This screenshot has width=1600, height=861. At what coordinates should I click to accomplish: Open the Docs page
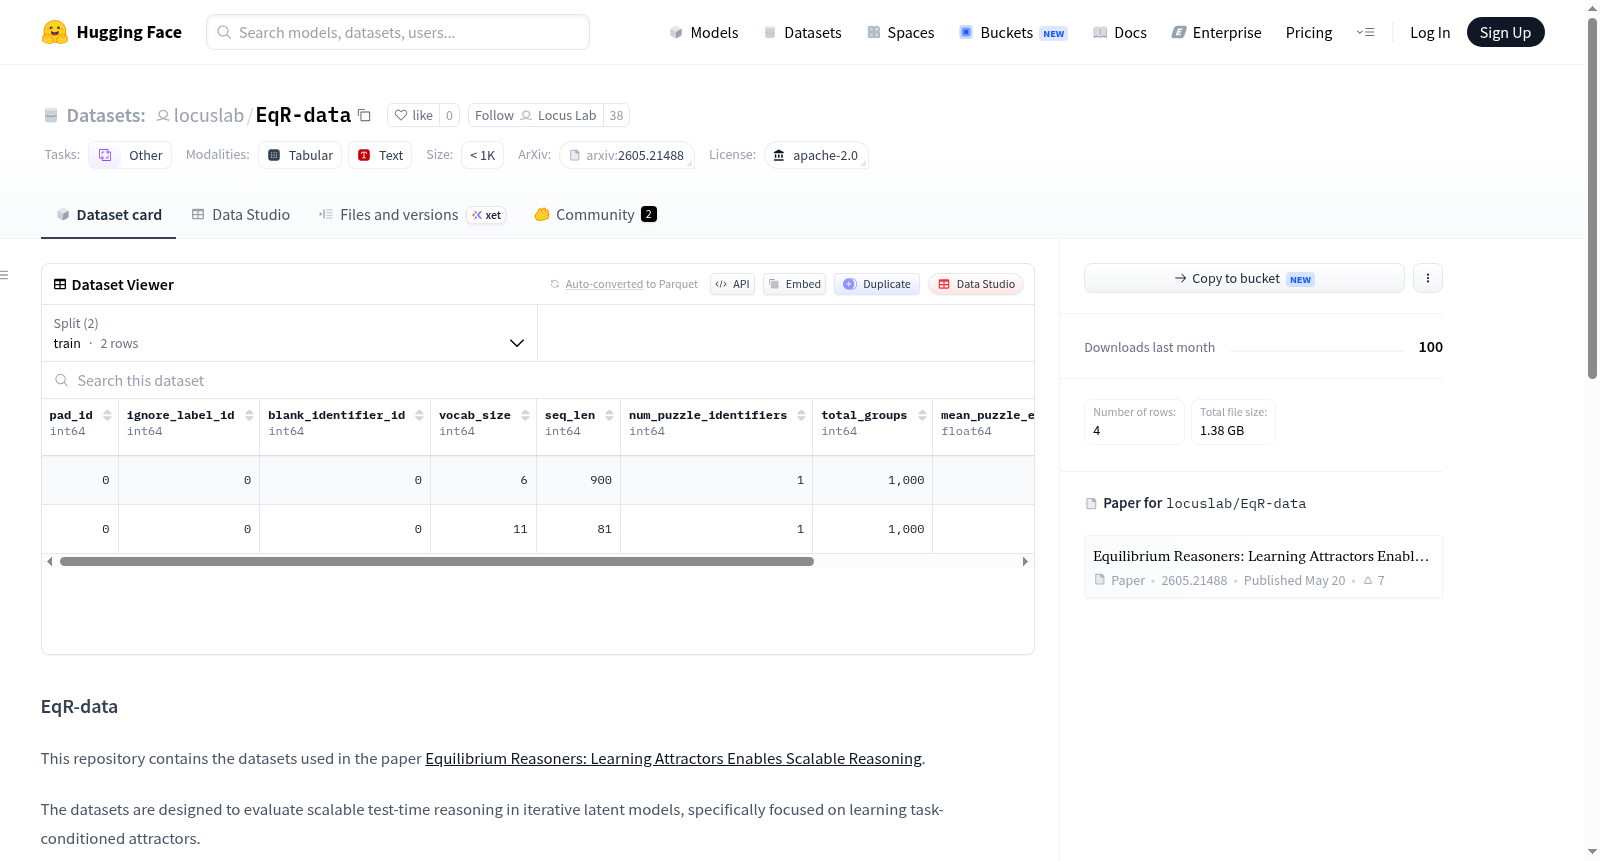coord(1119,32)
